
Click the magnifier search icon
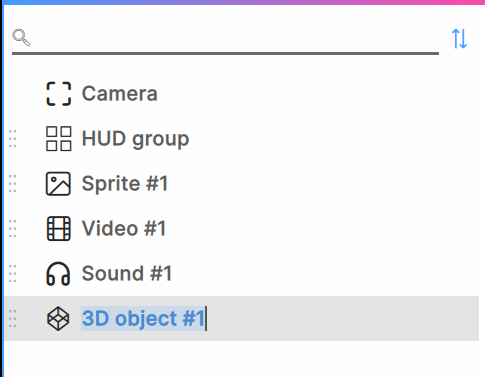point(21,37)
